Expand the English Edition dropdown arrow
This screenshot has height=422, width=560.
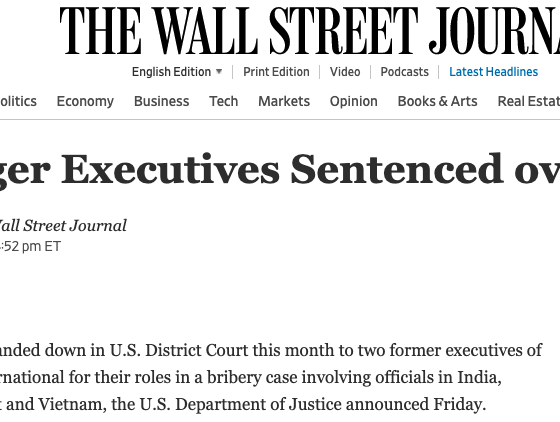point(219,71)
